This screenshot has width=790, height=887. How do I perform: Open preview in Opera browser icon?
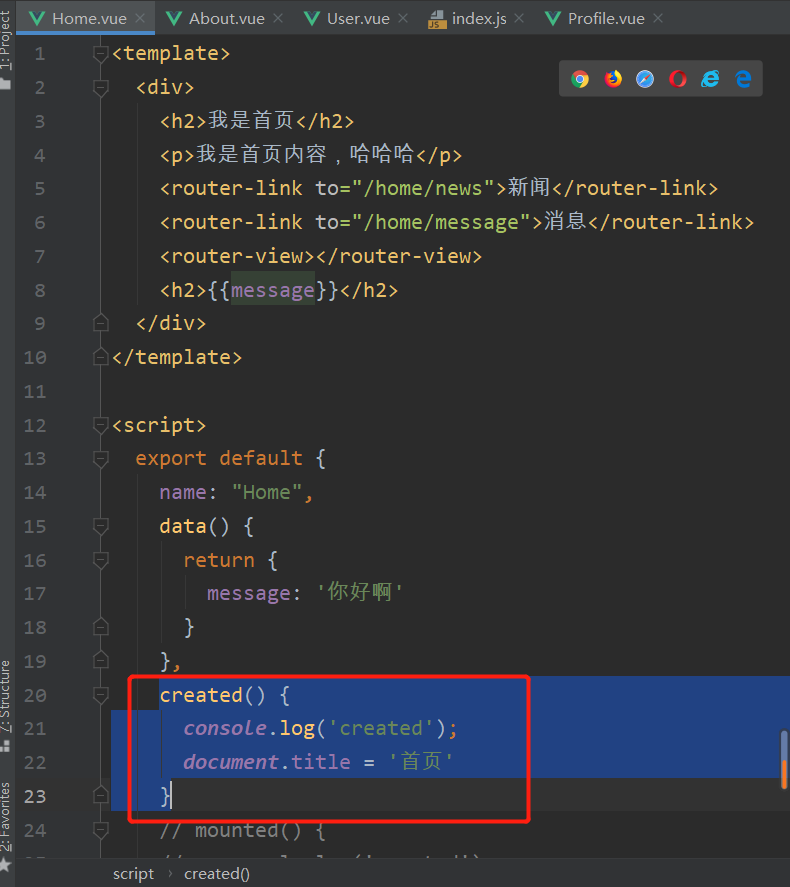point(677,79)
